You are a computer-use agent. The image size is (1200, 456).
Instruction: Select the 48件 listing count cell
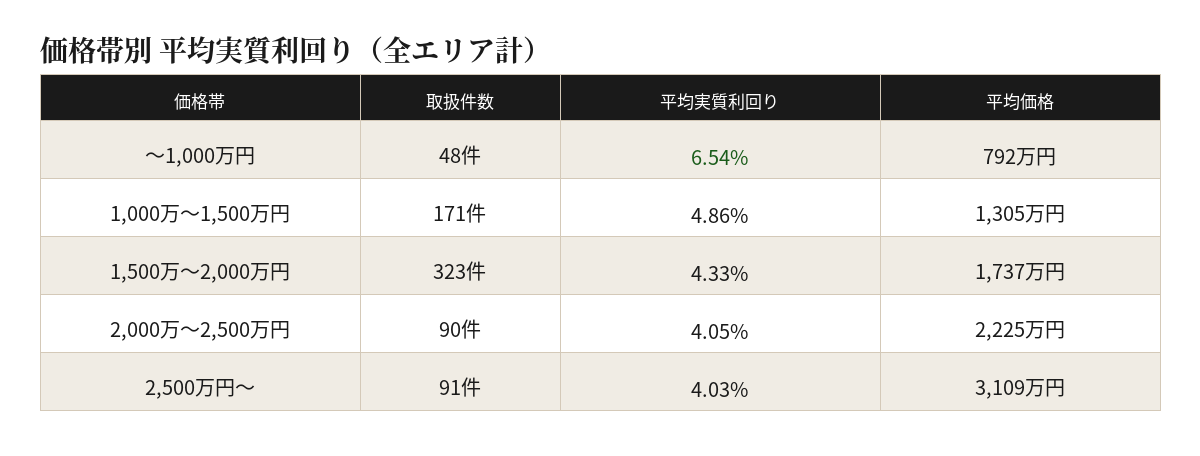pyautogui.click(x=460, y=156)
